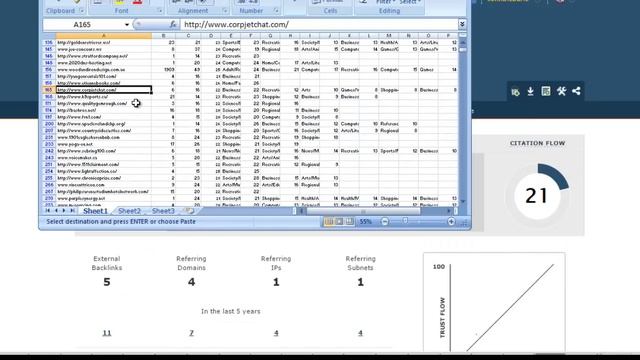Click the table report icon in Majestic toolbar

(546, 91)
